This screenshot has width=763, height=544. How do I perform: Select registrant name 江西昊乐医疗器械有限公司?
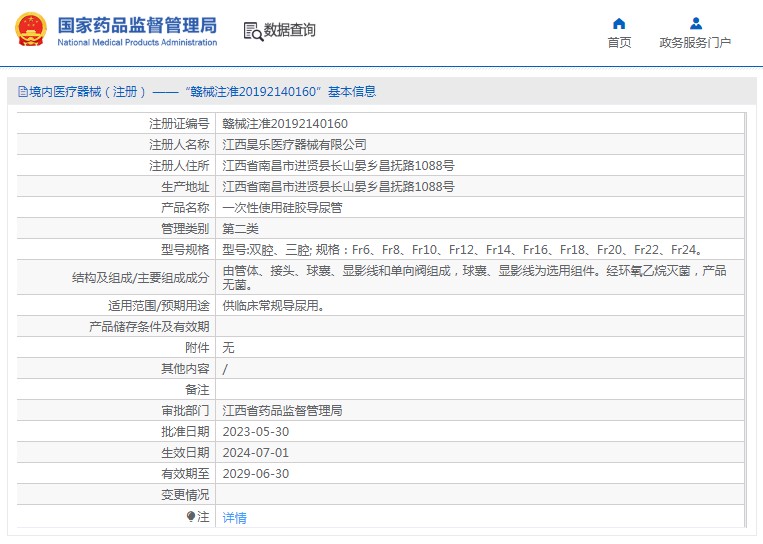point(294,145)
